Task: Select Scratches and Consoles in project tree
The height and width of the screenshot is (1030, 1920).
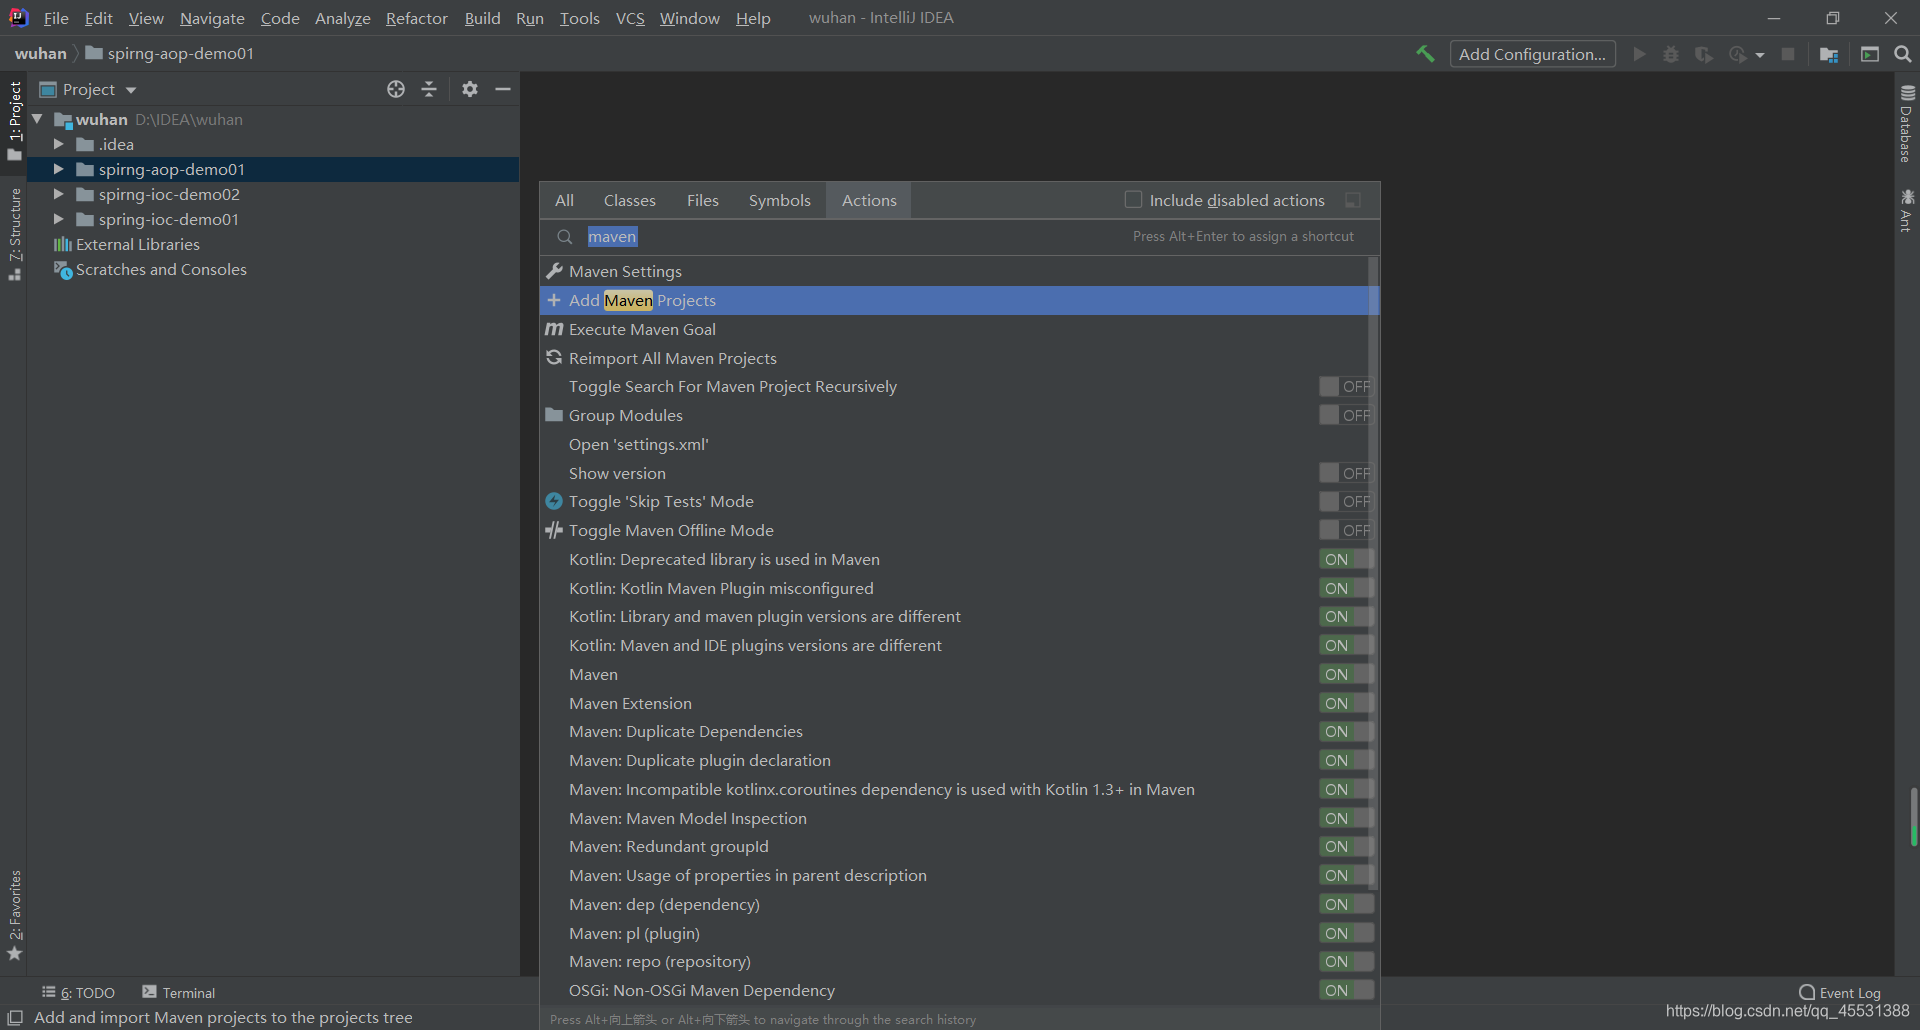Action: 150,269
